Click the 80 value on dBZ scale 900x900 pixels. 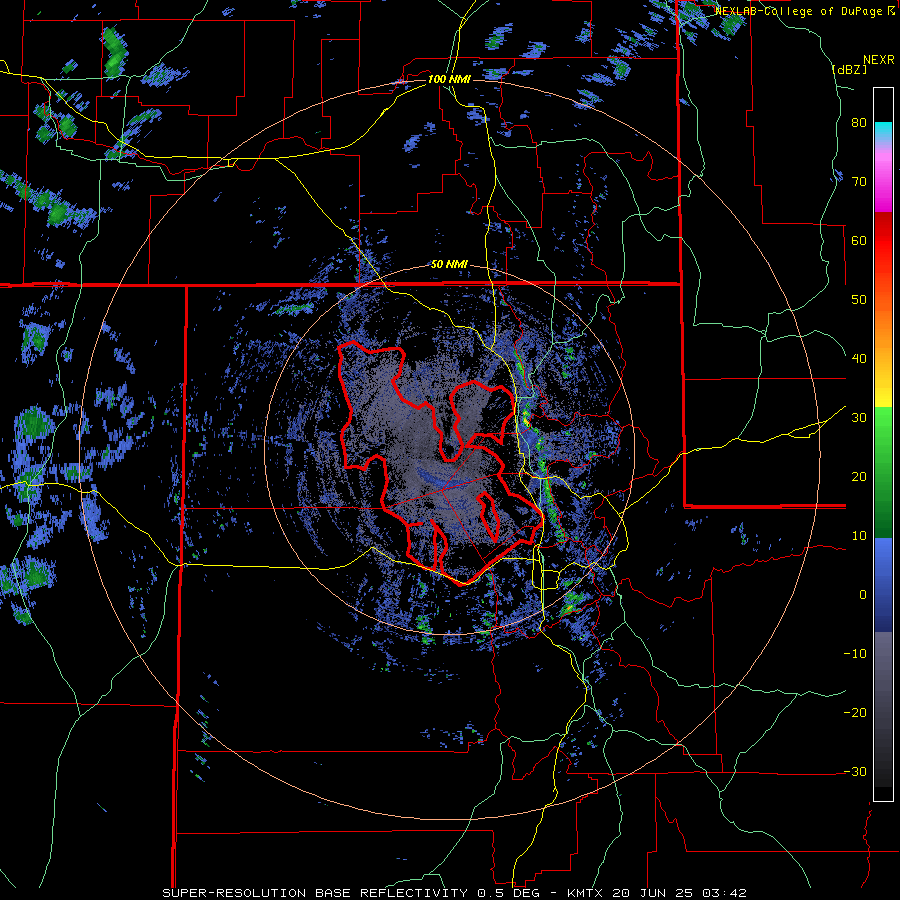pos(859,123)
